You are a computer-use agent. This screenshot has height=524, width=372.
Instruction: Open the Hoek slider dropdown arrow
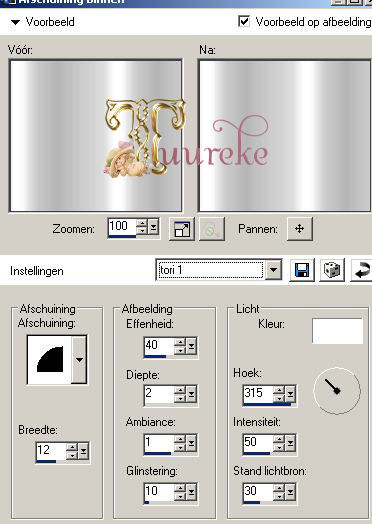pos(290,394)
